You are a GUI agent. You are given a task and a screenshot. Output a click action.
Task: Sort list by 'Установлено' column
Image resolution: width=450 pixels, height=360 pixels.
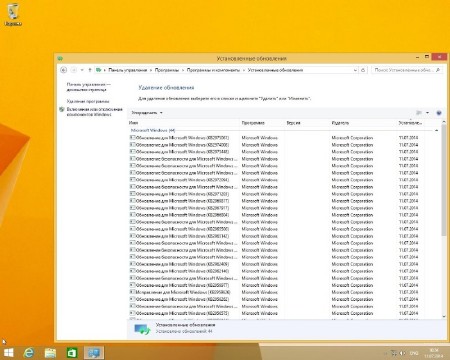point(411,123)
